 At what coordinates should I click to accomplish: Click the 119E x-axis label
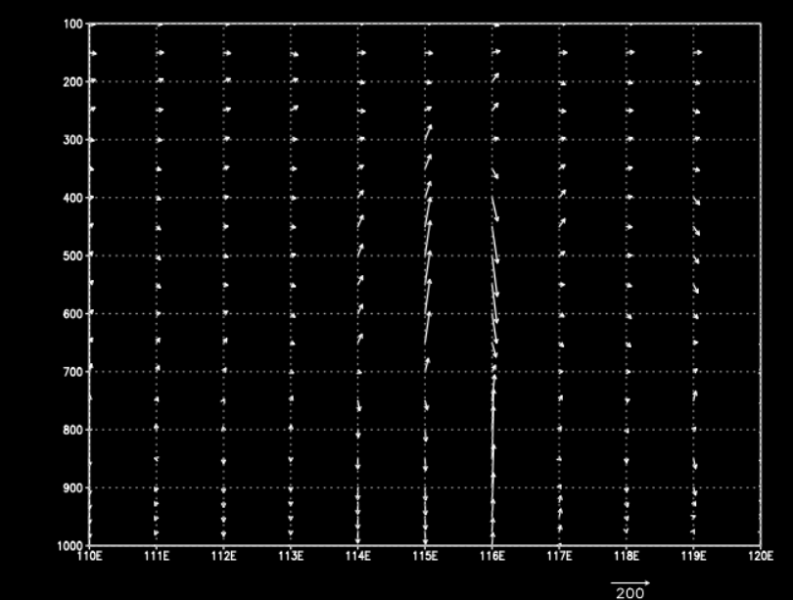click(693, 555)
